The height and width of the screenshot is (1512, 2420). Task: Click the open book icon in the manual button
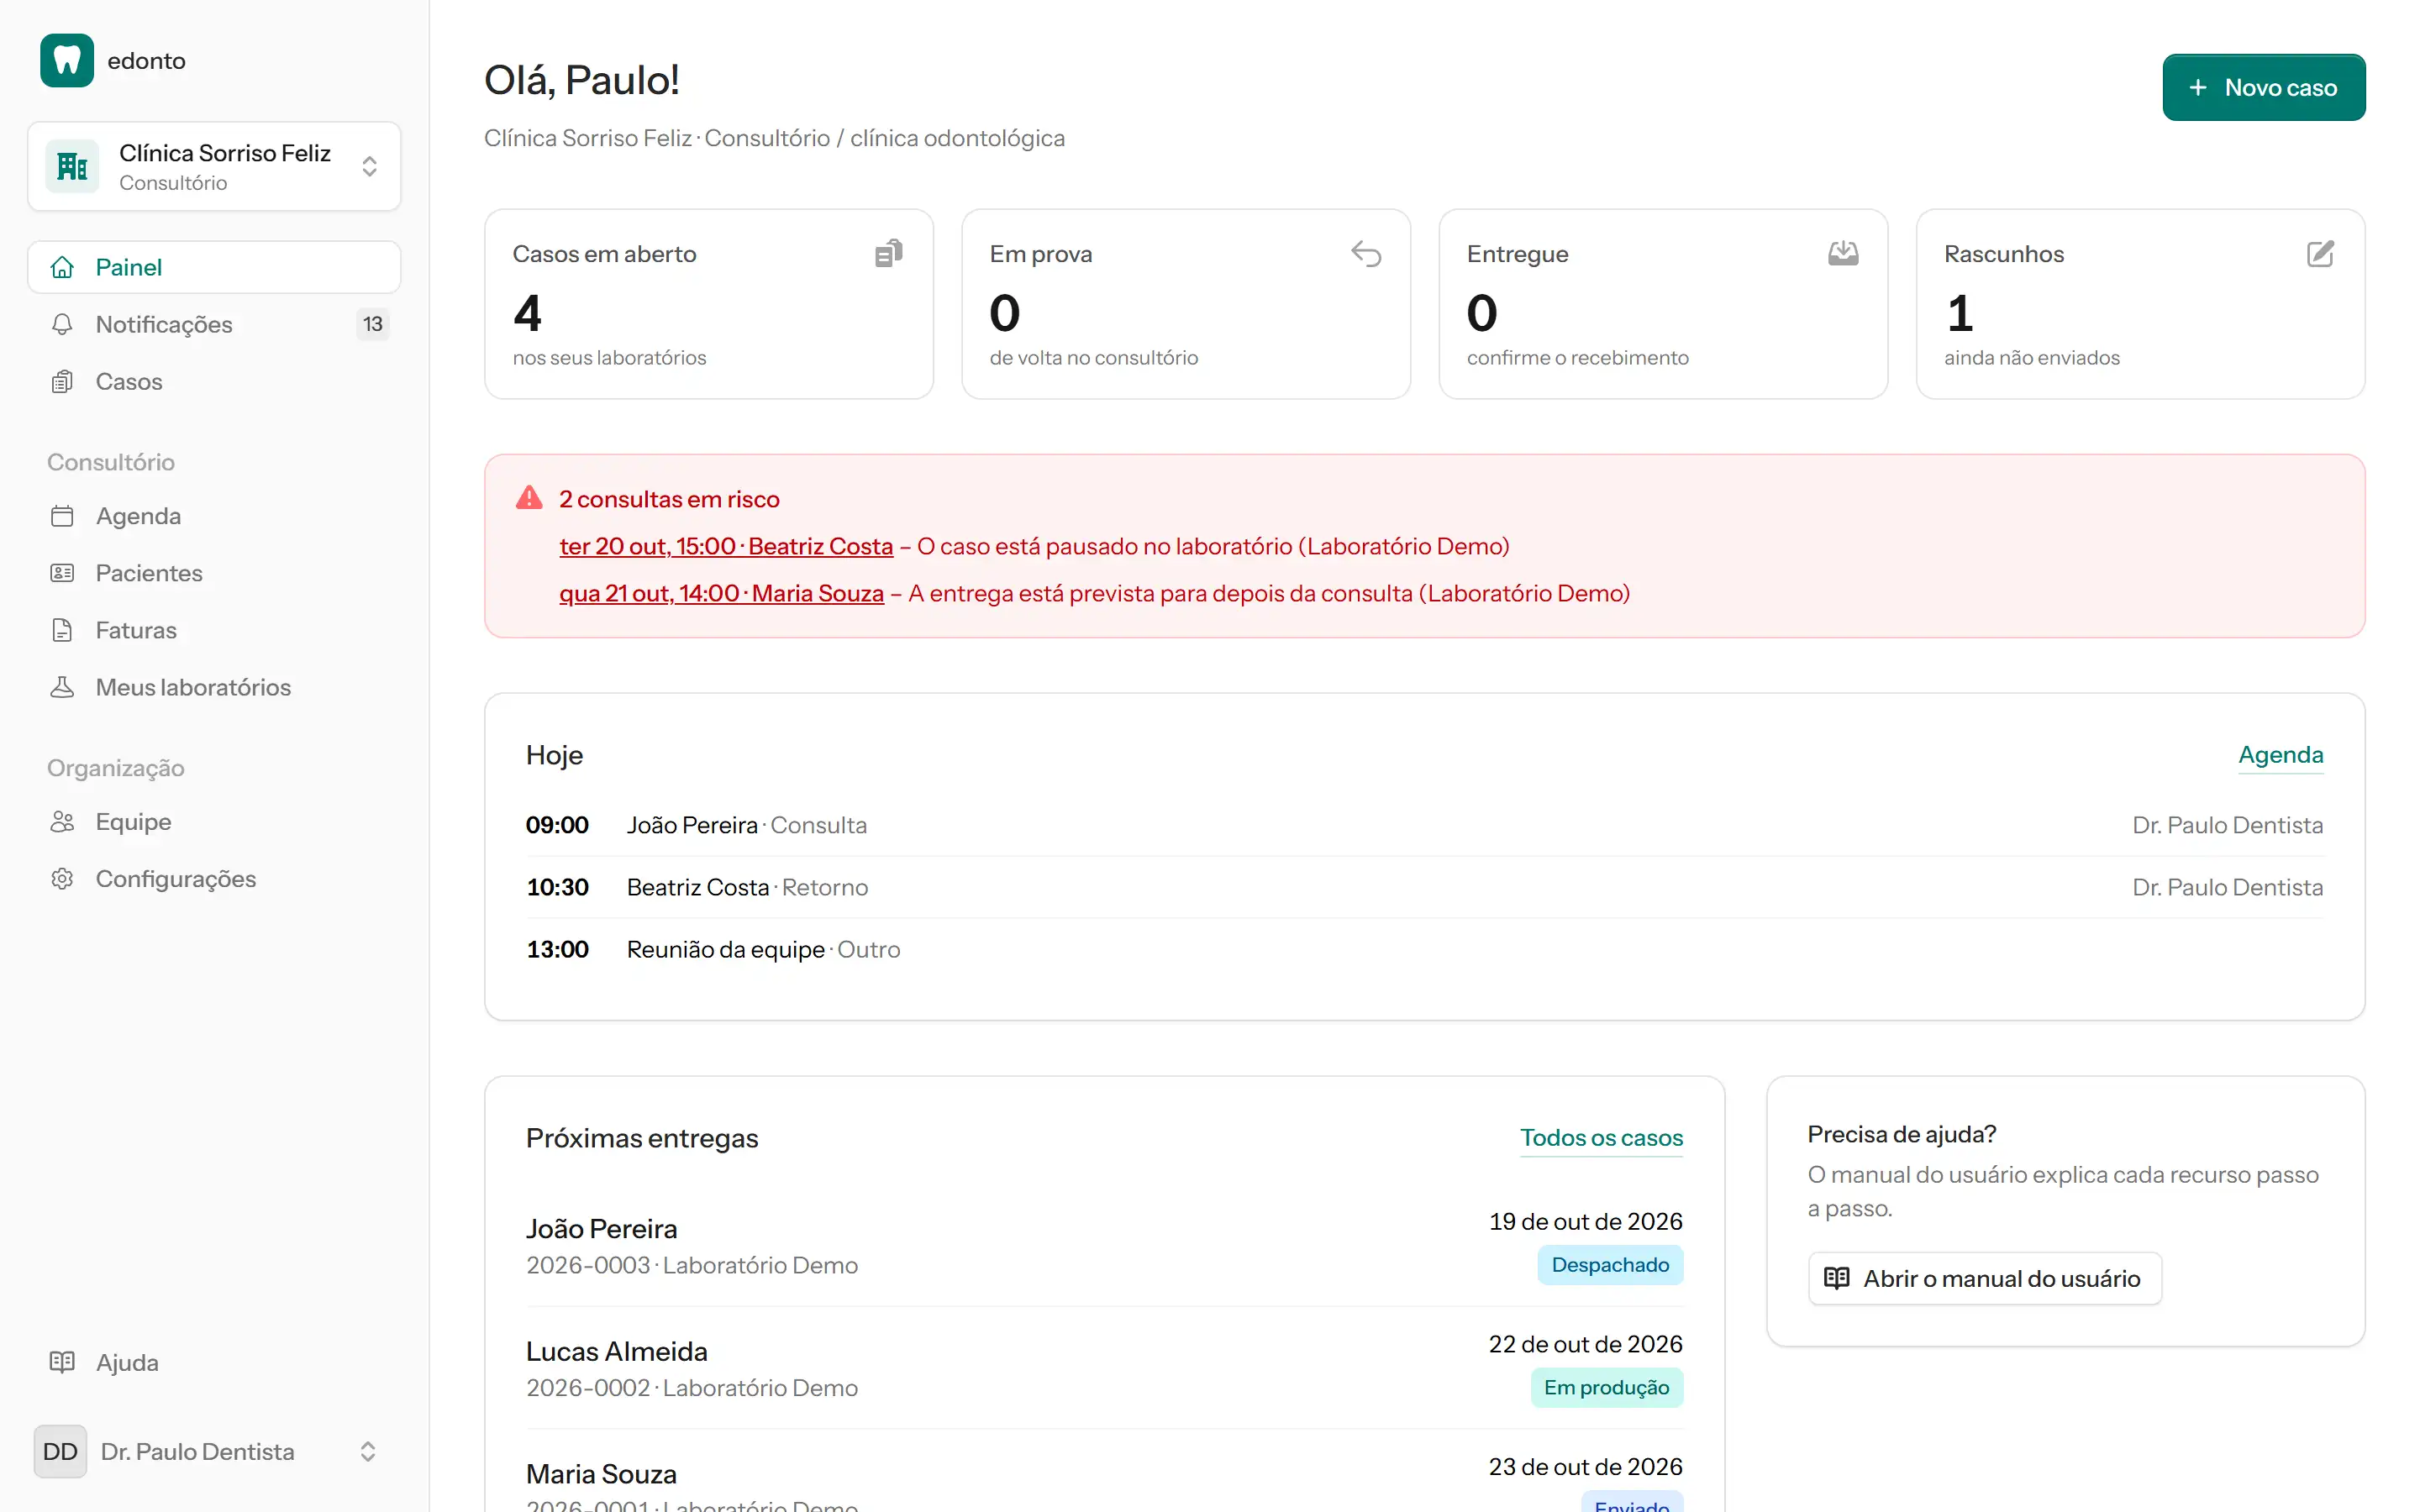point(1836,1279)
